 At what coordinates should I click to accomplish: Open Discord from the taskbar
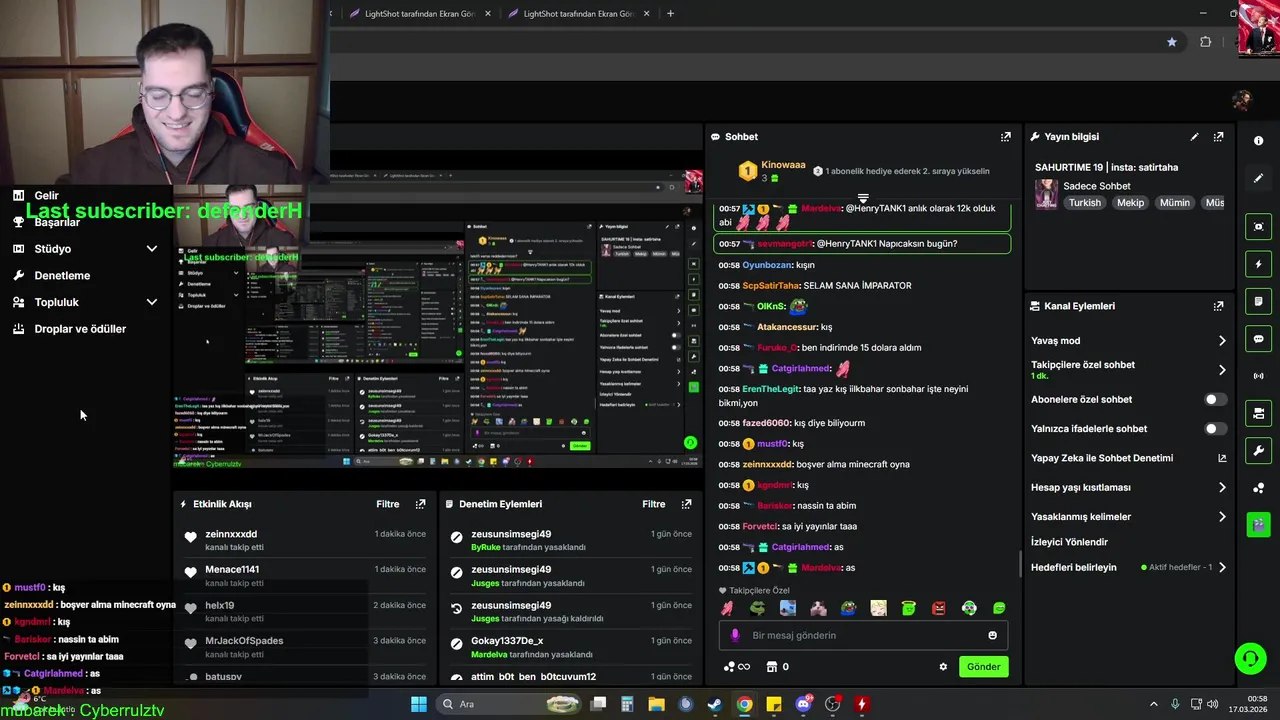[x=803, y=704]
